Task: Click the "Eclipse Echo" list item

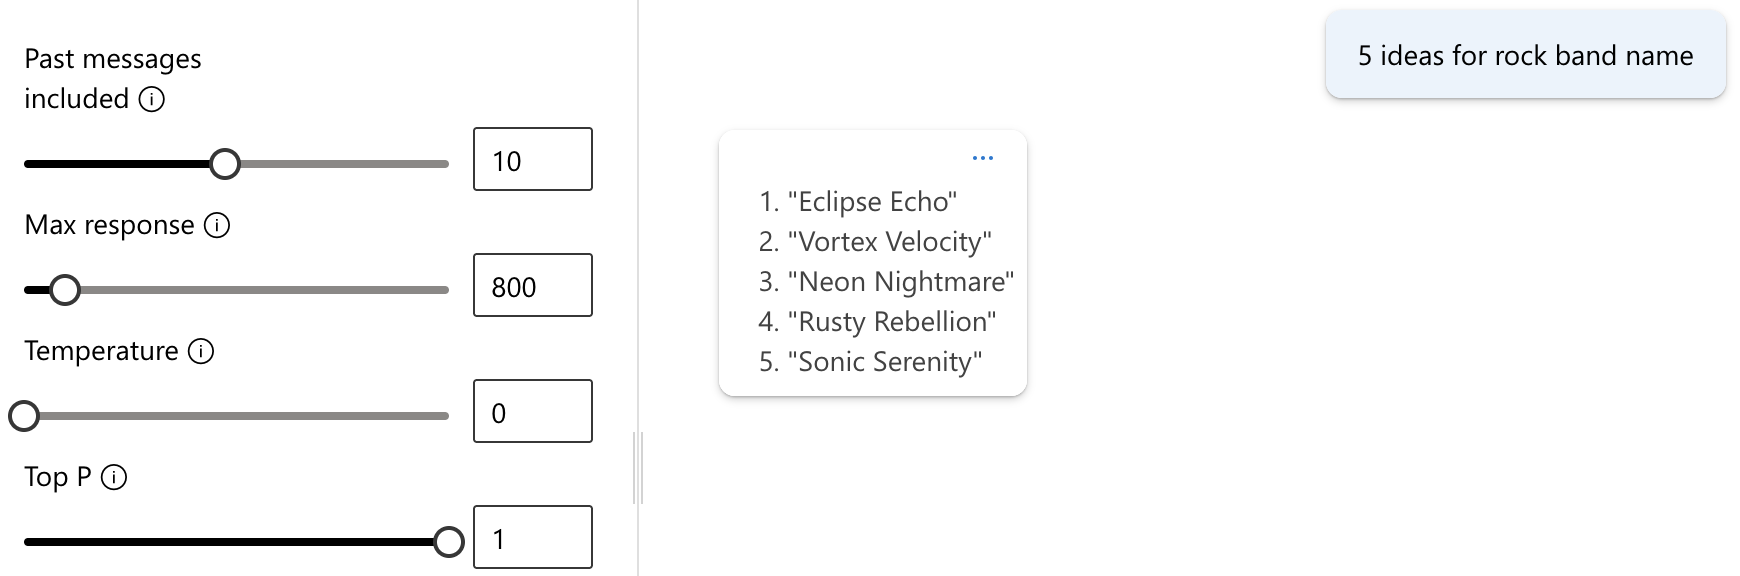Action: (x=872, y=202)
